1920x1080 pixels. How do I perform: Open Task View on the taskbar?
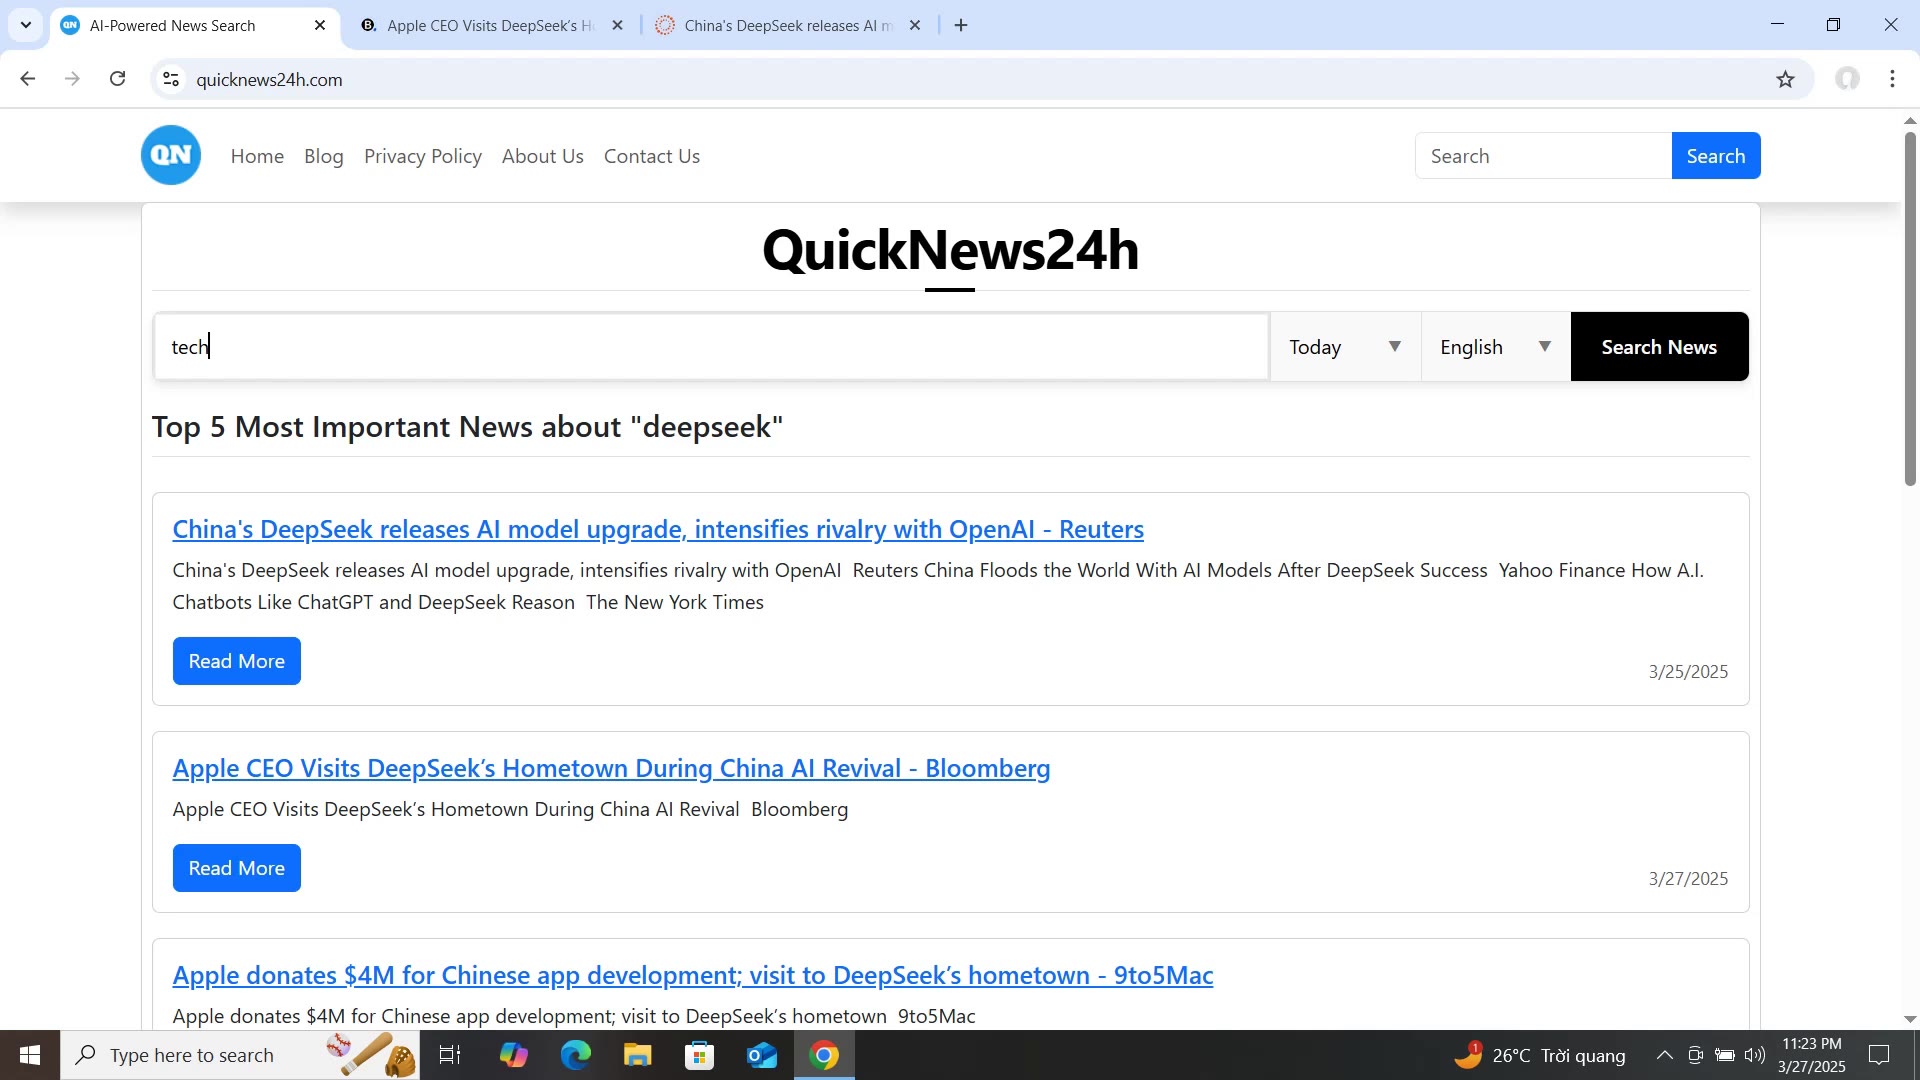(x=450, y=1055)
